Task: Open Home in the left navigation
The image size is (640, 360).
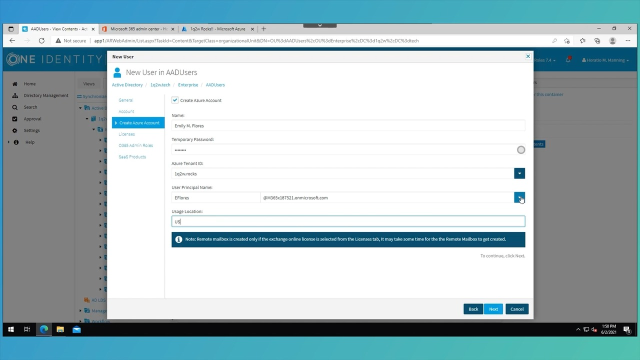Action: 29,84
